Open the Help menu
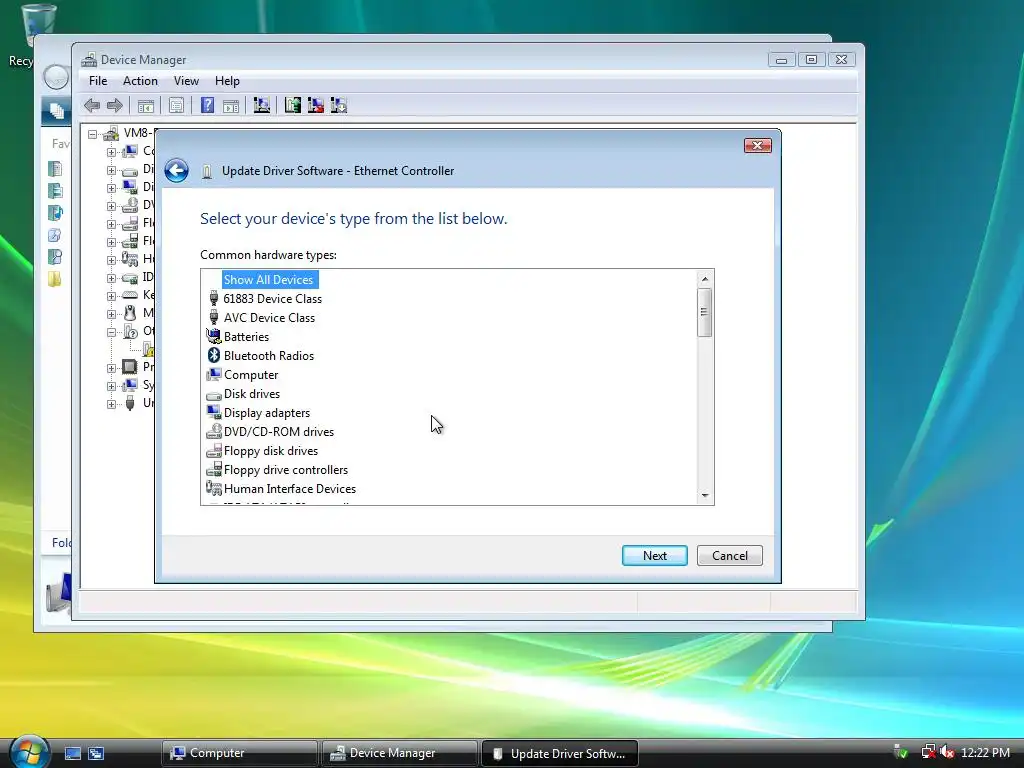 click(x=227, y=81)
